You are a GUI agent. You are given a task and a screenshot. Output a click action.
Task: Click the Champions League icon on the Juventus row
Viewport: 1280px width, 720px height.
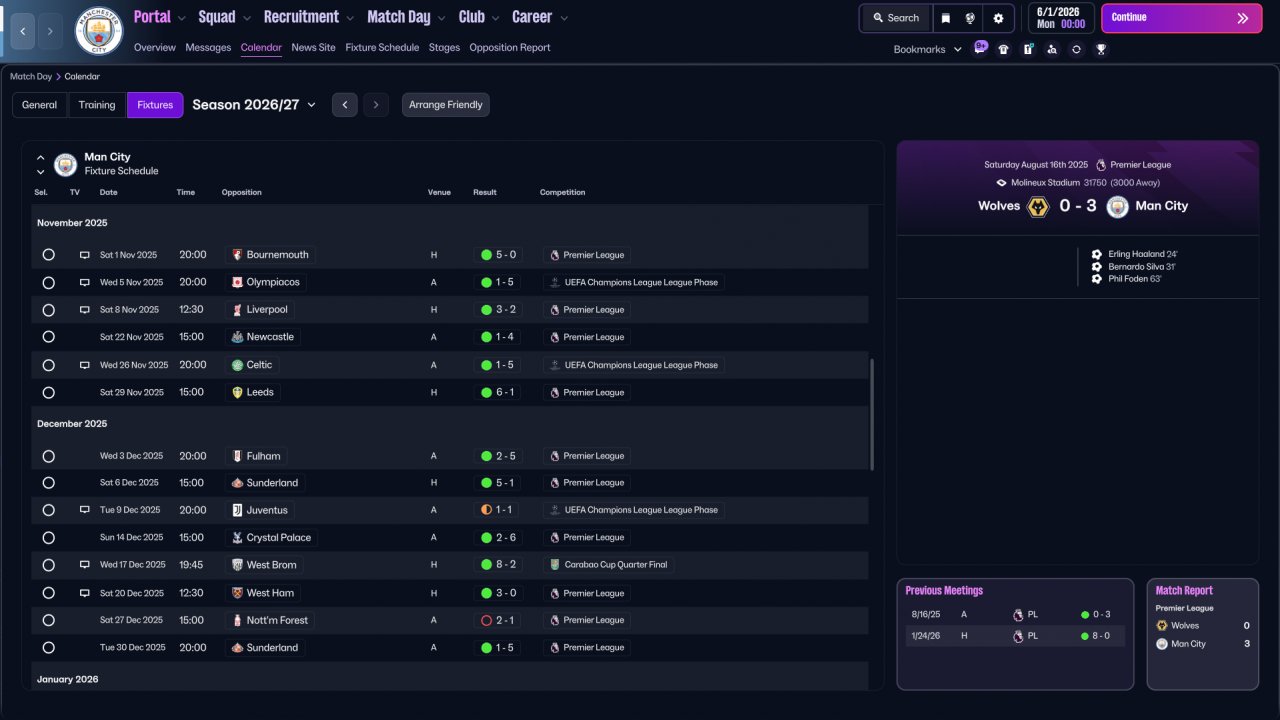click(555, 510)
